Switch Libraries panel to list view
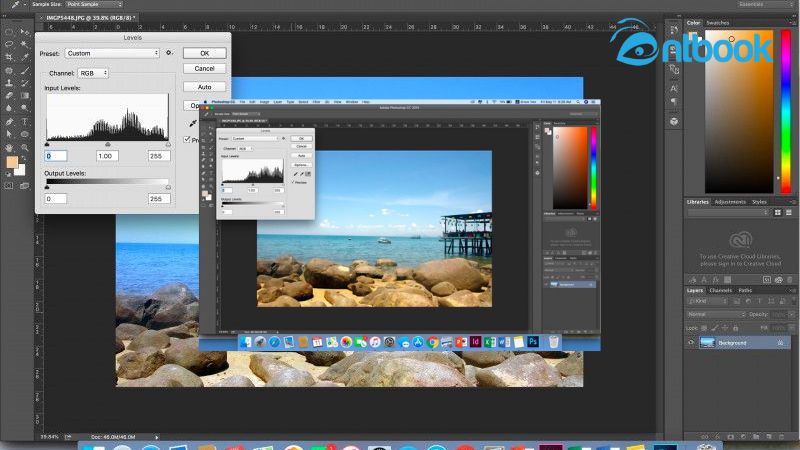 (x=789, y=212)
